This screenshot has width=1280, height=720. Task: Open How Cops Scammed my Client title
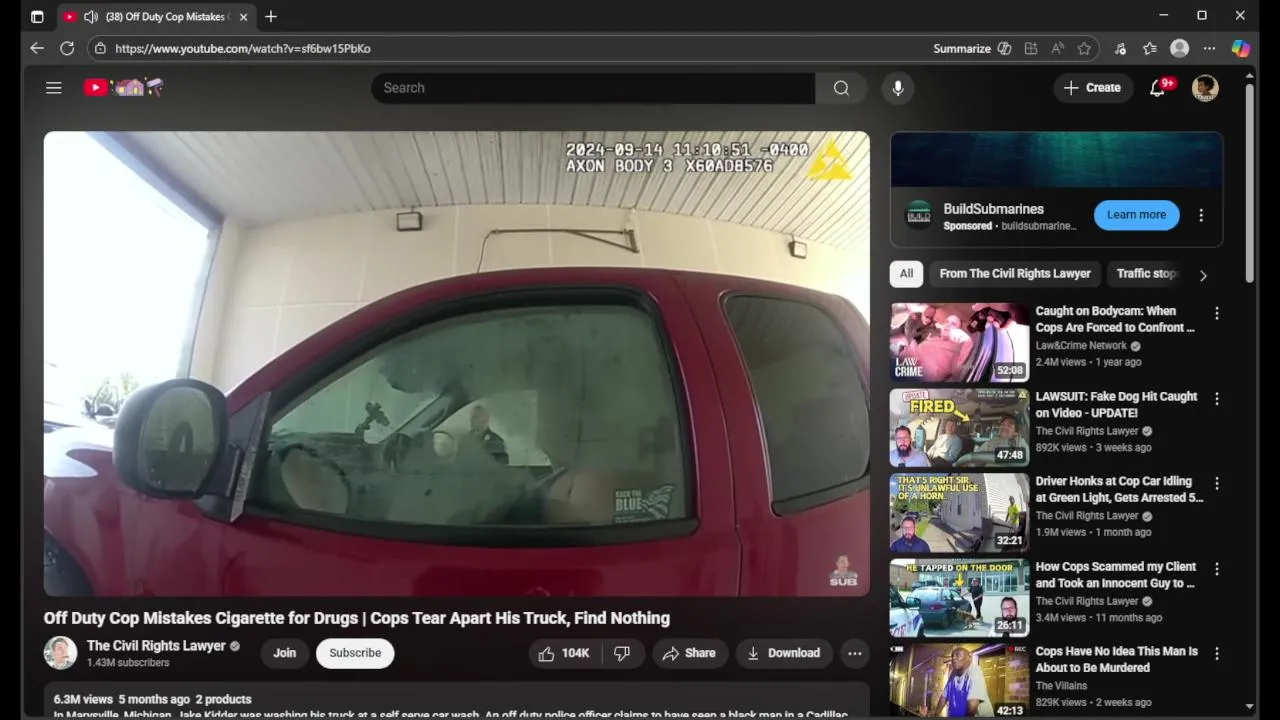1116,575
